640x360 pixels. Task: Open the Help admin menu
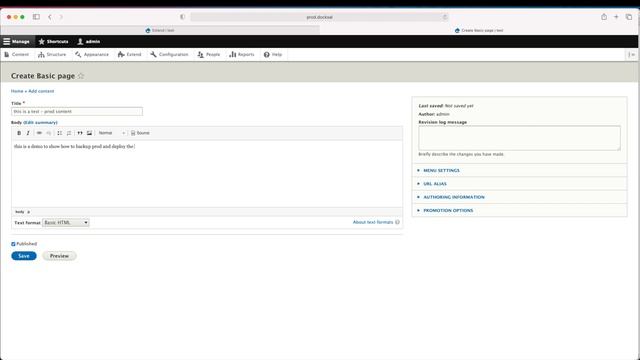(273, 55)
